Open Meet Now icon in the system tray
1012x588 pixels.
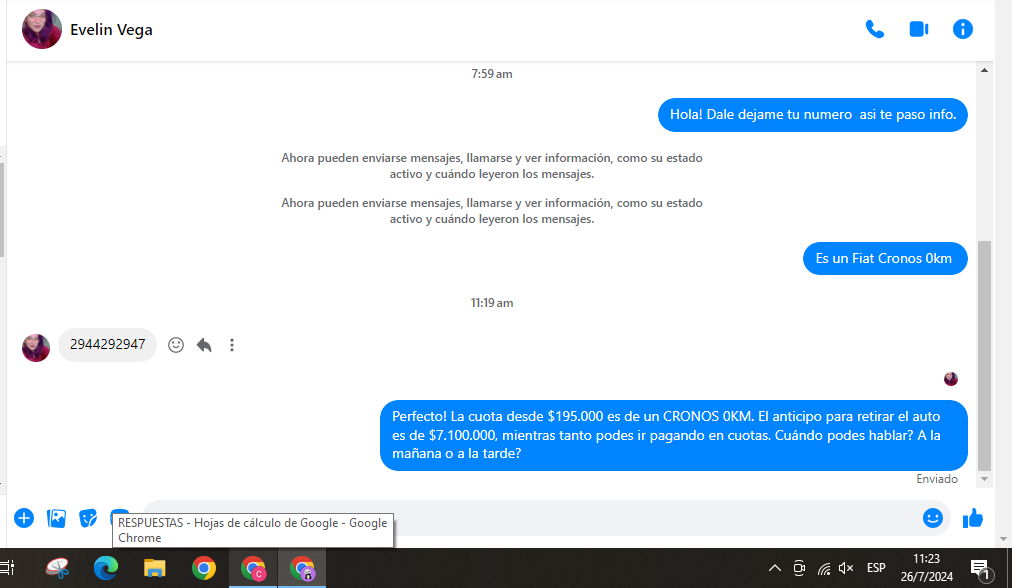(x=799, y=568)
